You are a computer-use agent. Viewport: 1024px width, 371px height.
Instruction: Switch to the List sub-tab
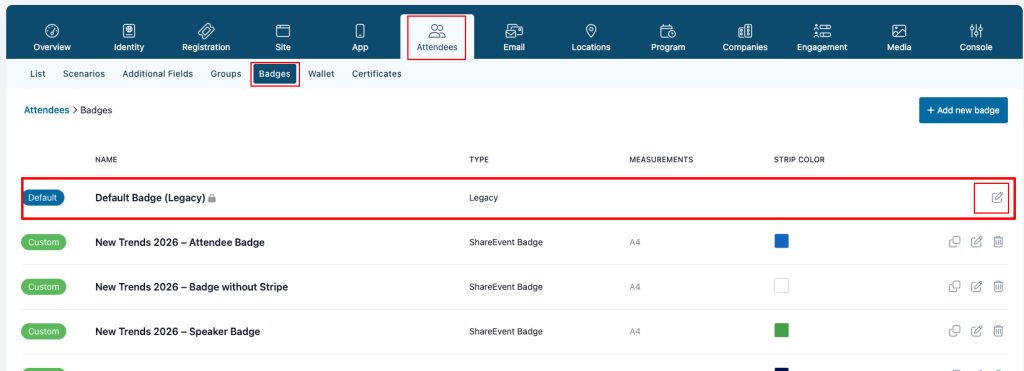[38, 74]
